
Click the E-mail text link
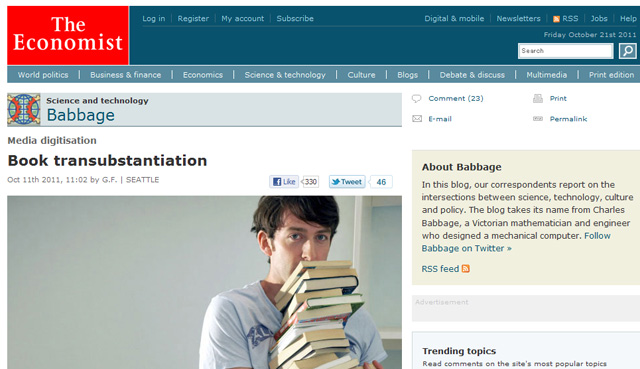pyautogui.click(x=440, y=119)
